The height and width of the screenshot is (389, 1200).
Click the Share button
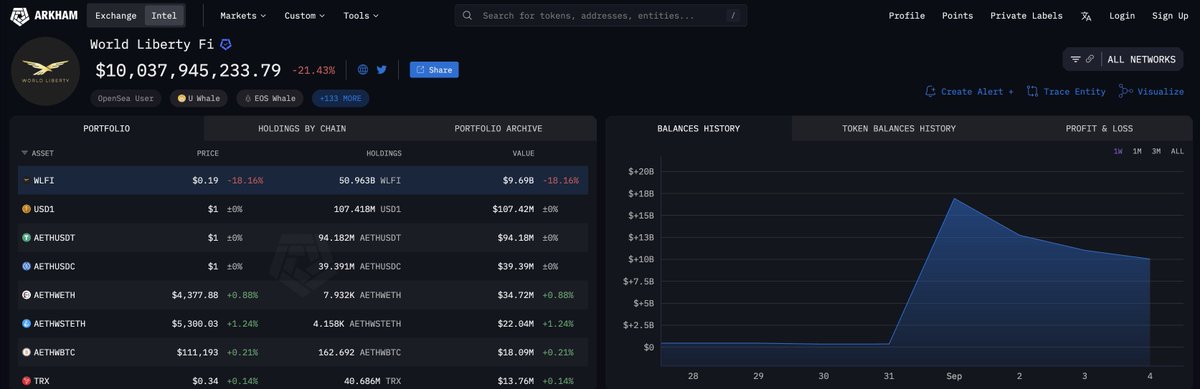tap(434, 70)
